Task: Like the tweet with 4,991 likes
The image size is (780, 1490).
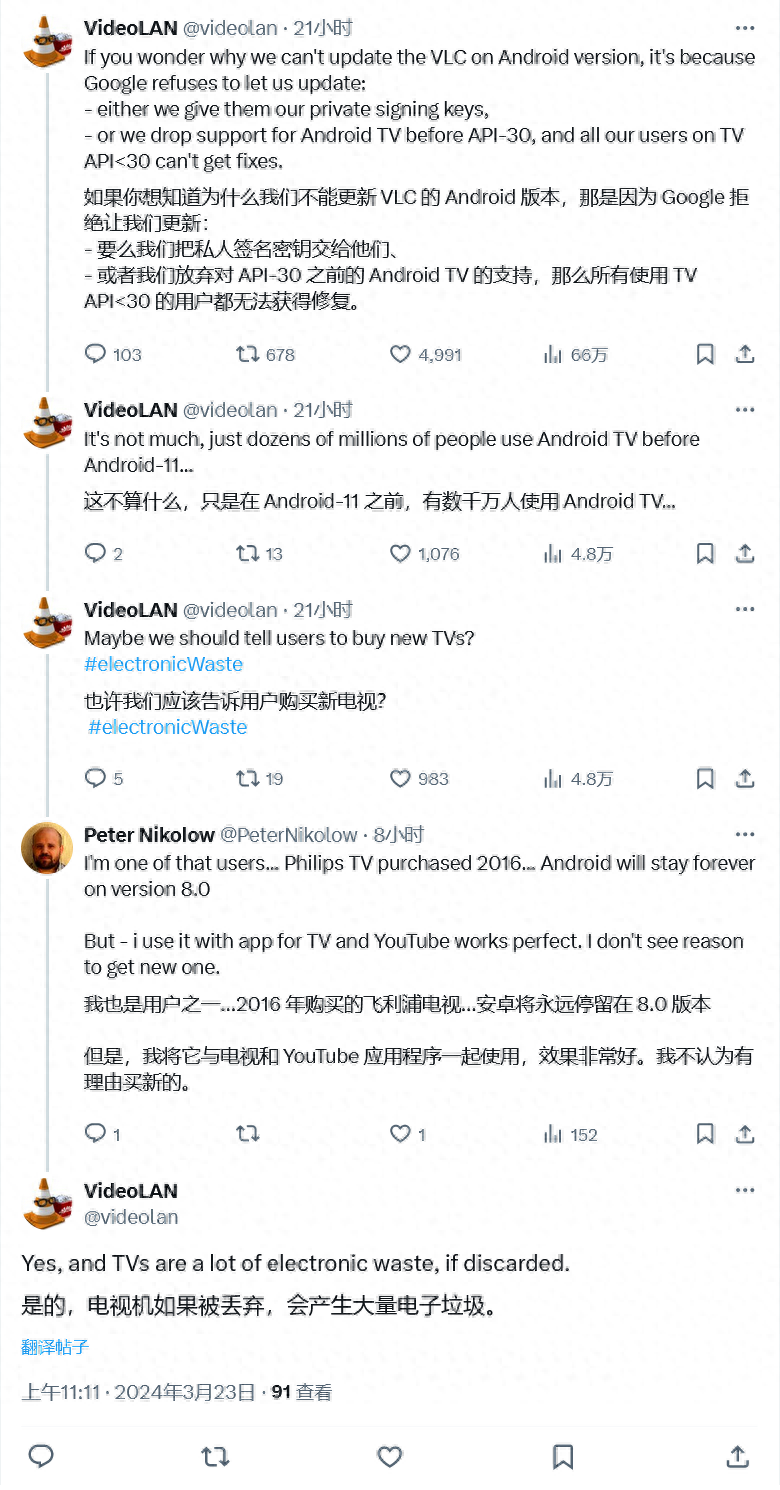Action: pyautogui.click(x=400, y=354)
